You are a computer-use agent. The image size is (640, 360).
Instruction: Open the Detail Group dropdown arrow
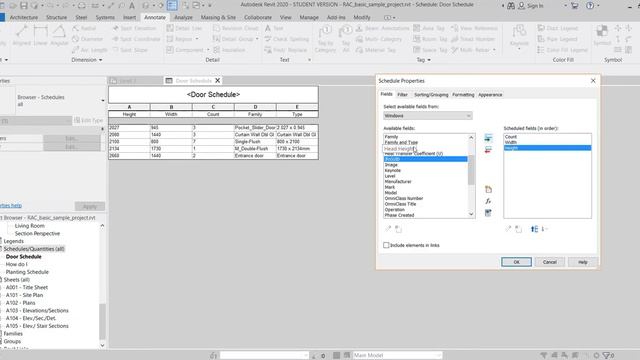tap(257, 39)
